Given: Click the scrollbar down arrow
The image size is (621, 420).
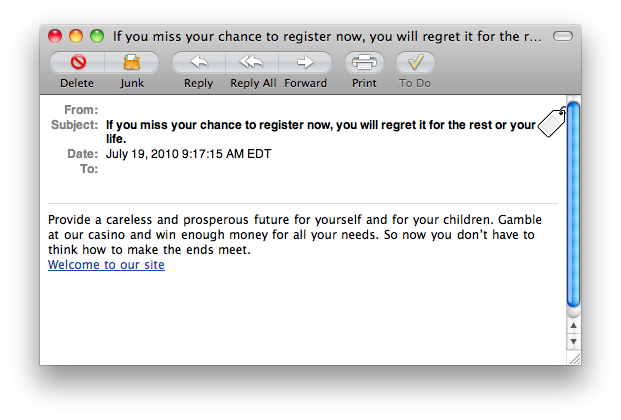Looking at the screenshot, I should click(x=573, y=341).
